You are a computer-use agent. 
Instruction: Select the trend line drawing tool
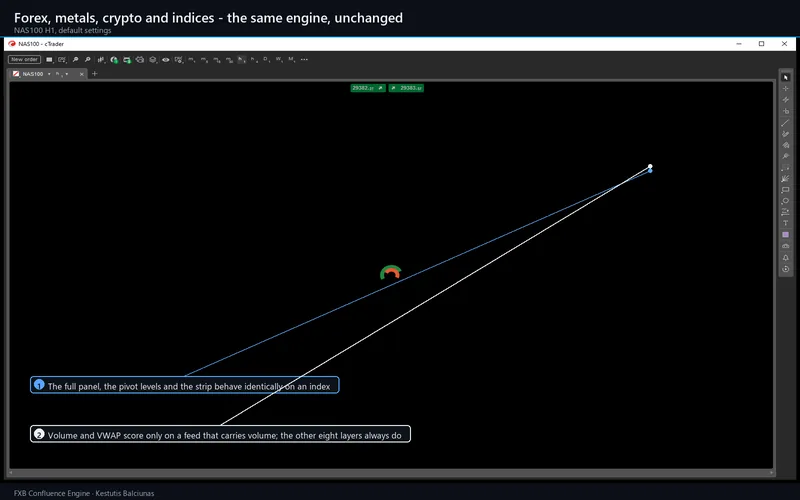point(786,123)
